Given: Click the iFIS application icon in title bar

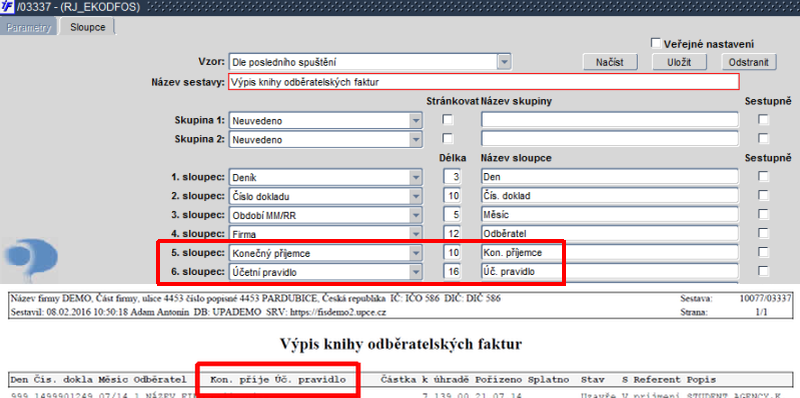Looking at the screenshot, I should click(8, 7).
